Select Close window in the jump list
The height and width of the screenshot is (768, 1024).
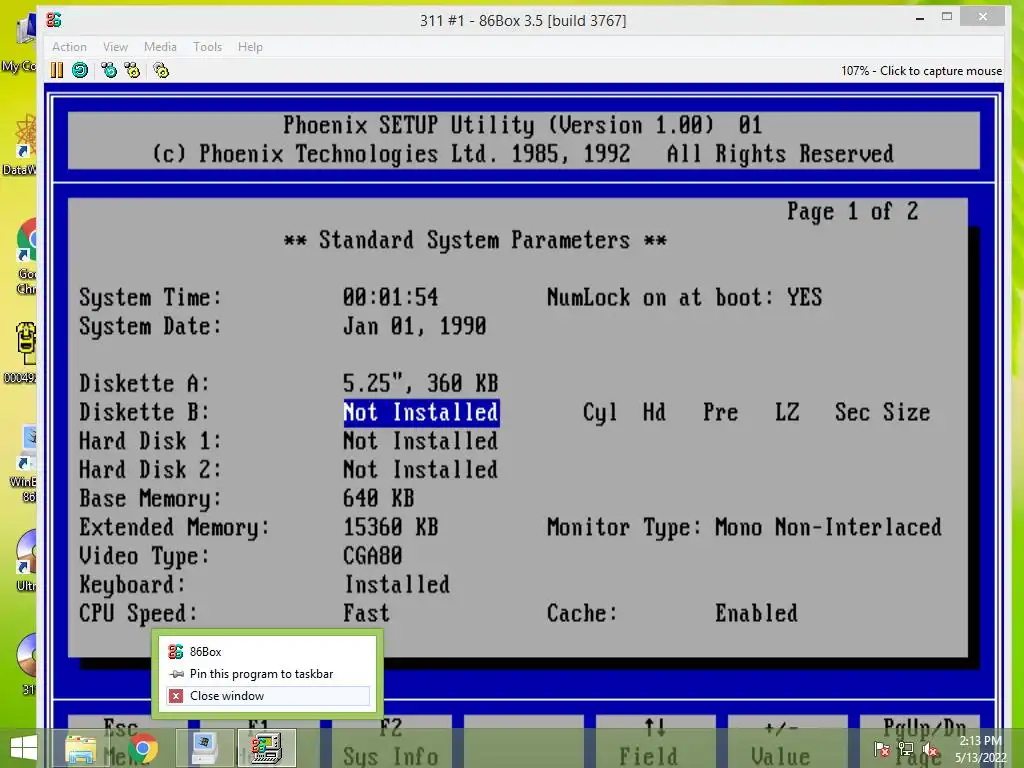point(267,696)
